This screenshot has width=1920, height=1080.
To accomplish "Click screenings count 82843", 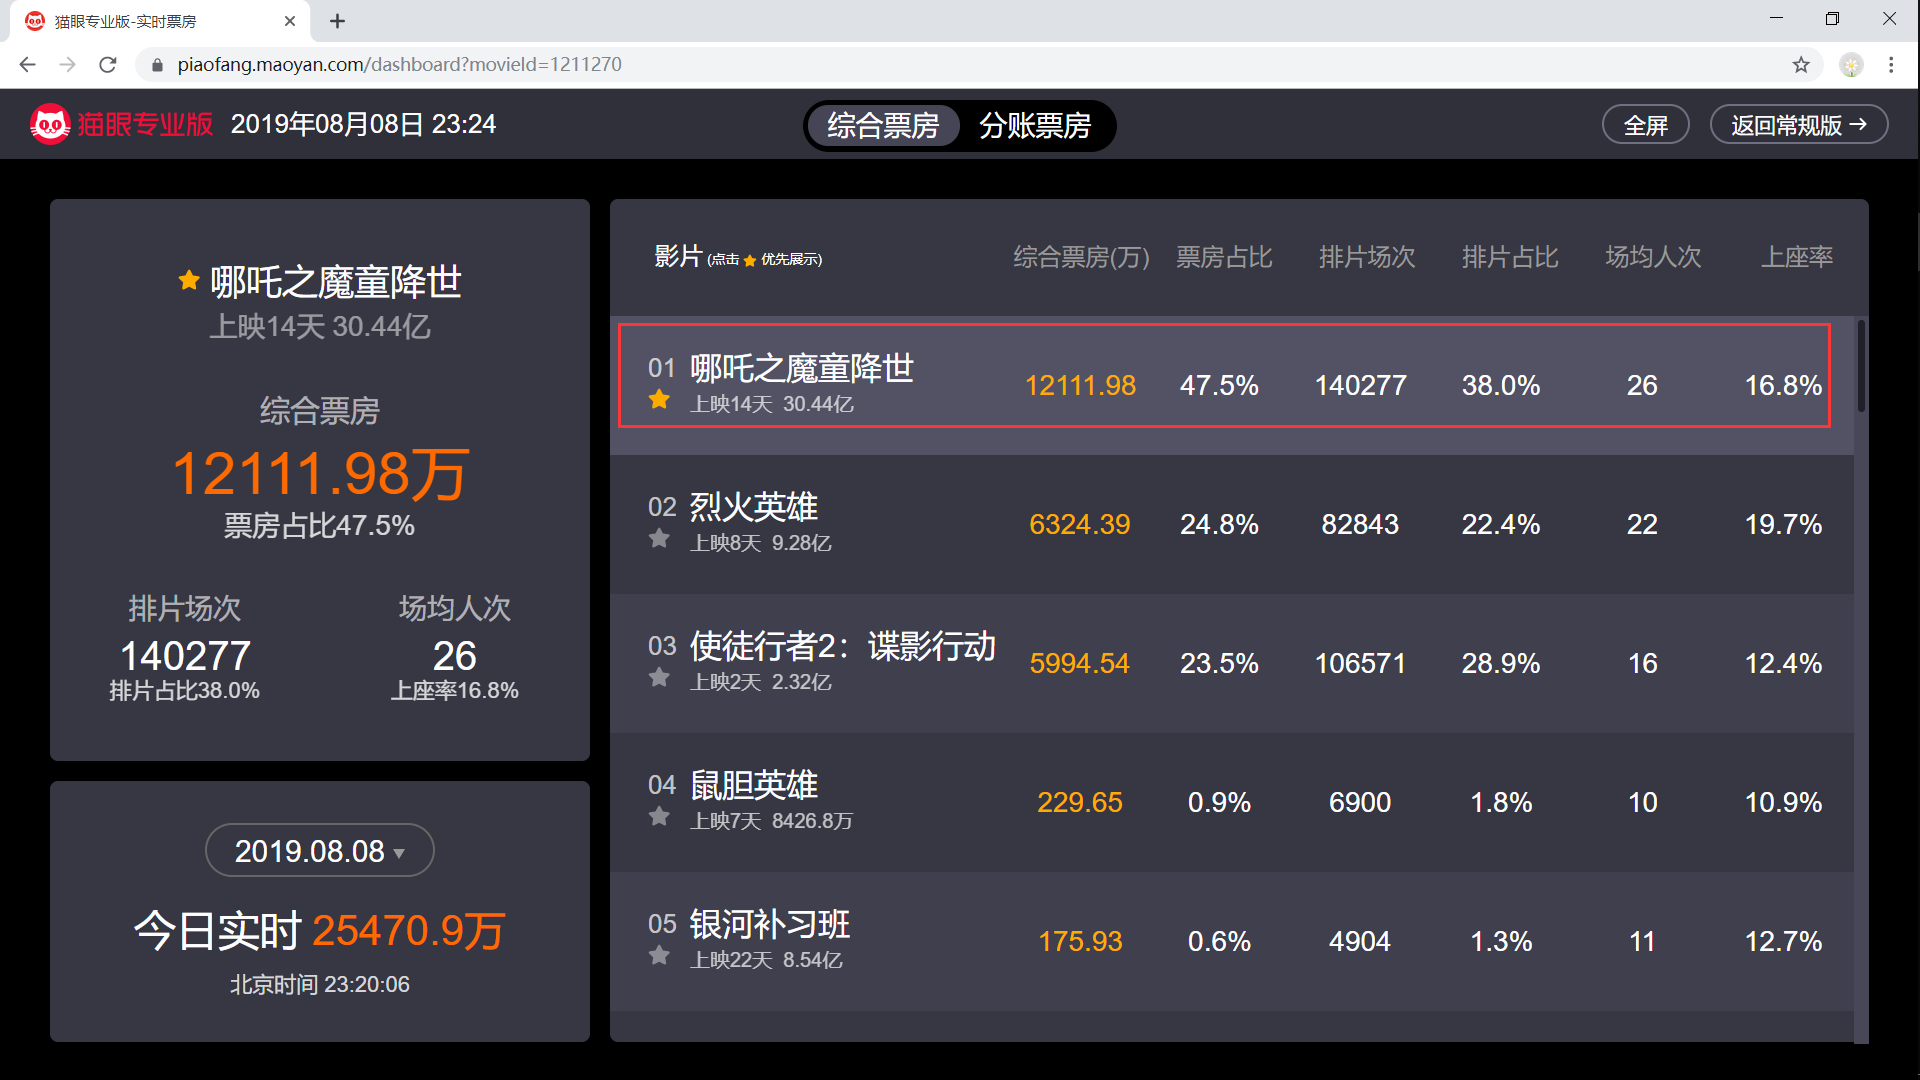I will click(x=1360, y=524).
